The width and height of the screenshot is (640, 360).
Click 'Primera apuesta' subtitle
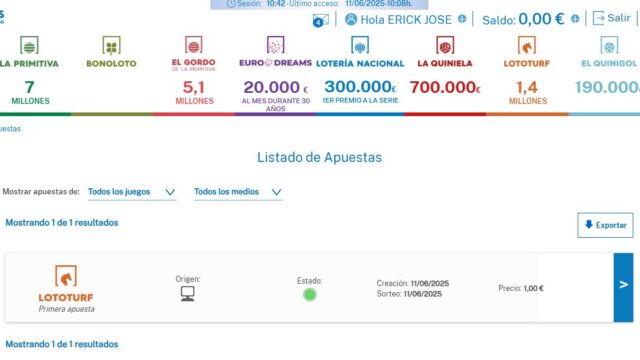tap(67, 309)
